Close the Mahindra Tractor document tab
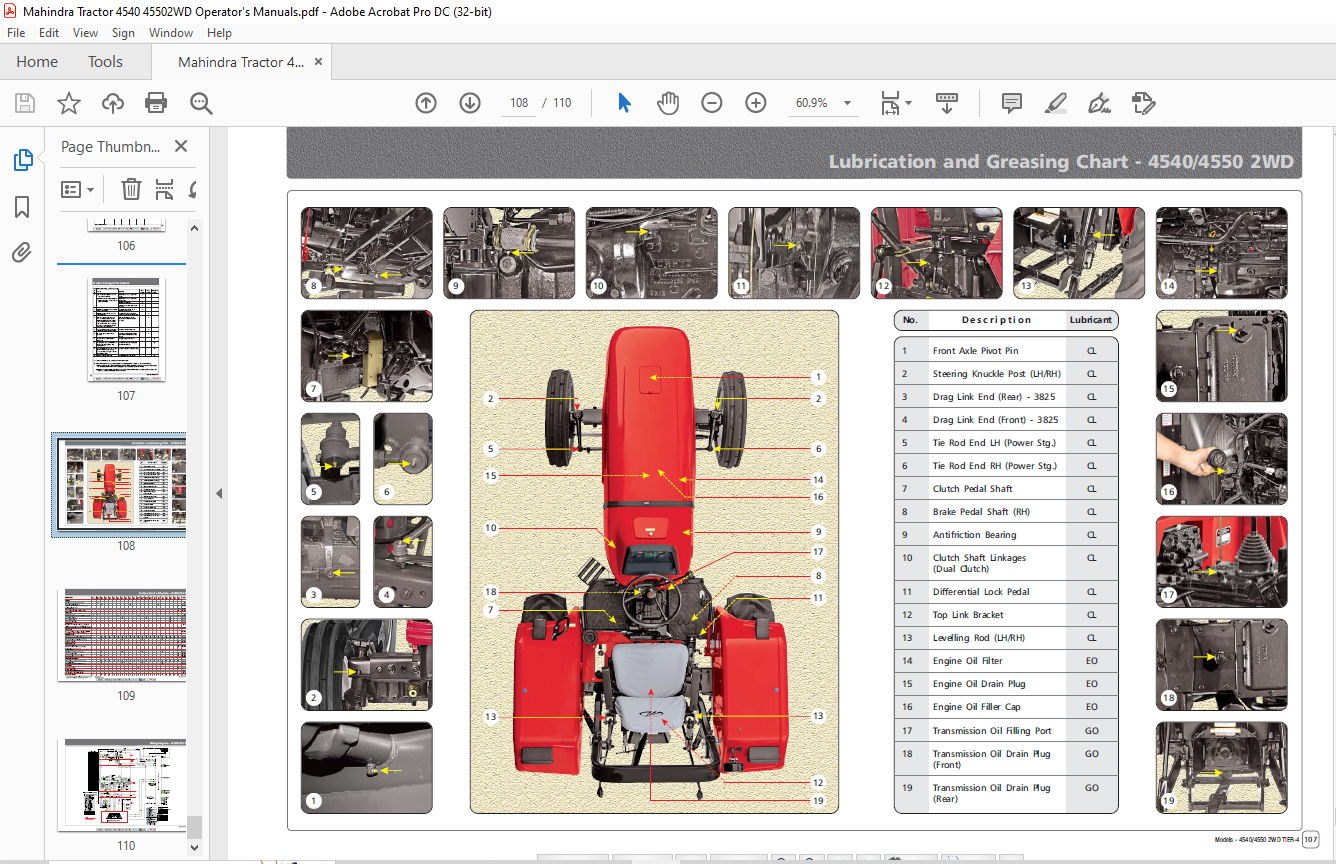The height and width of the screenshot is (864, 1336). (x=318, y=62)
